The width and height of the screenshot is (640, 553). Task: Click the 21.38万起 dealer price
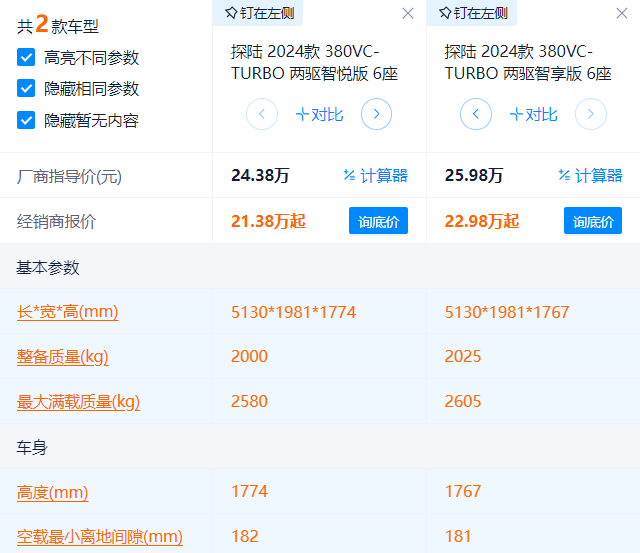click(x=268, y=221)
